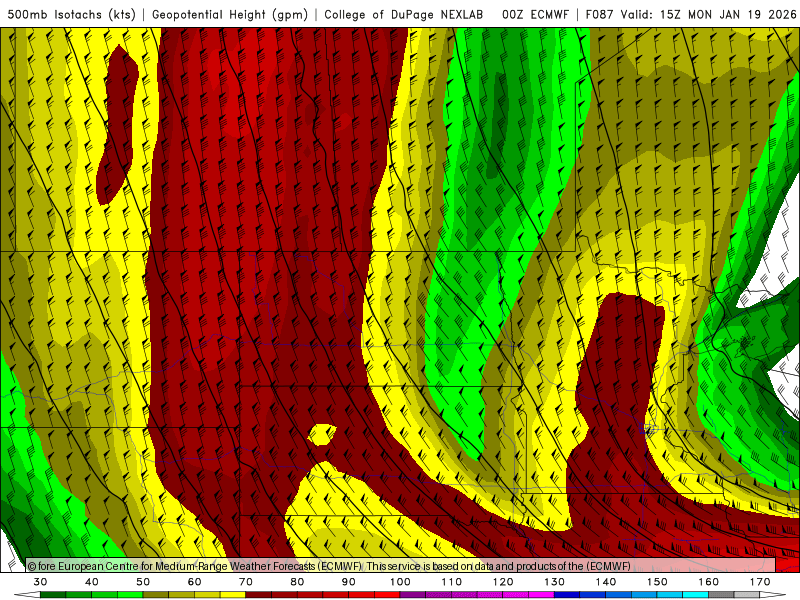
Task: Click the '130' label on the color scale
Action: point(555,582)
